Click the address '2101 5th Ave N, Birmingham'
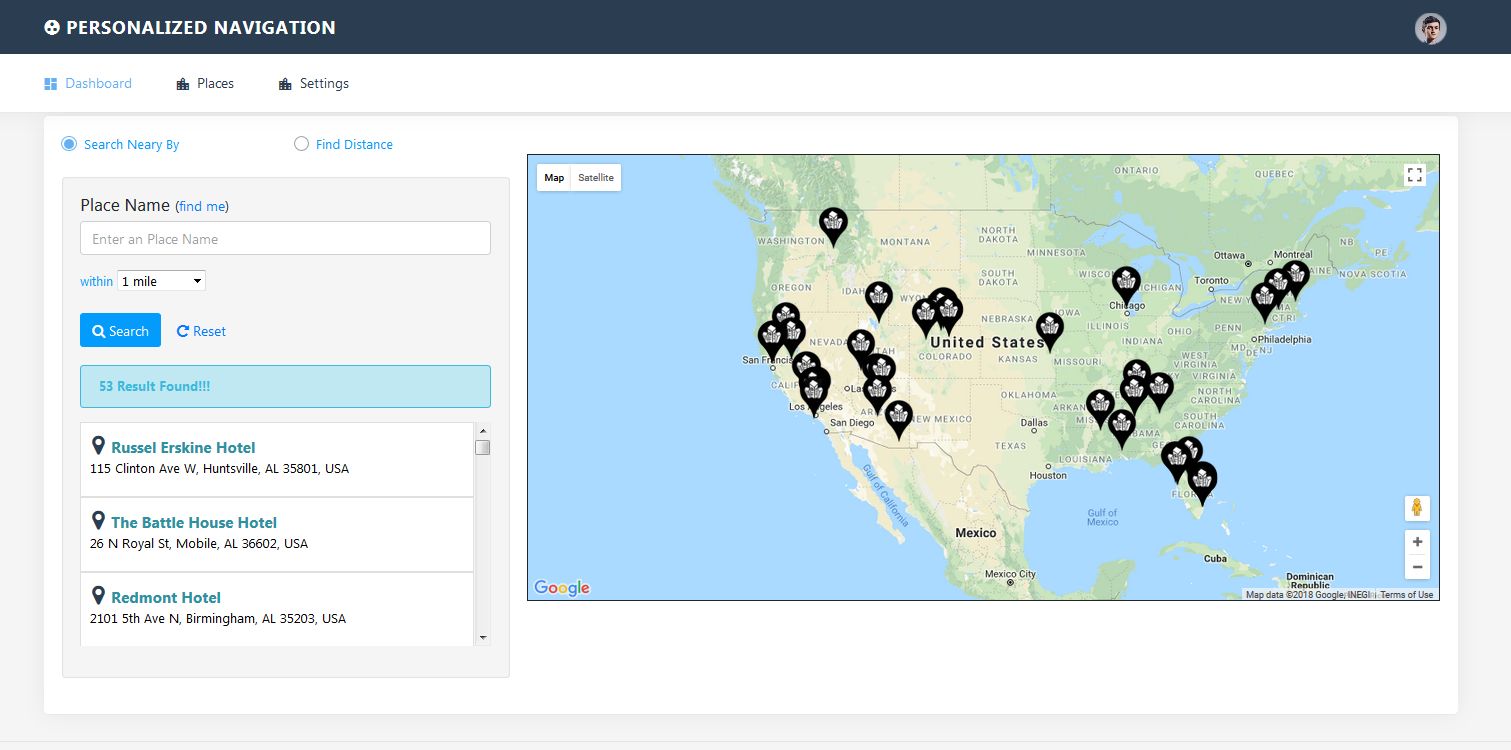Screen dimensions: 1511x750 (218, 619)
